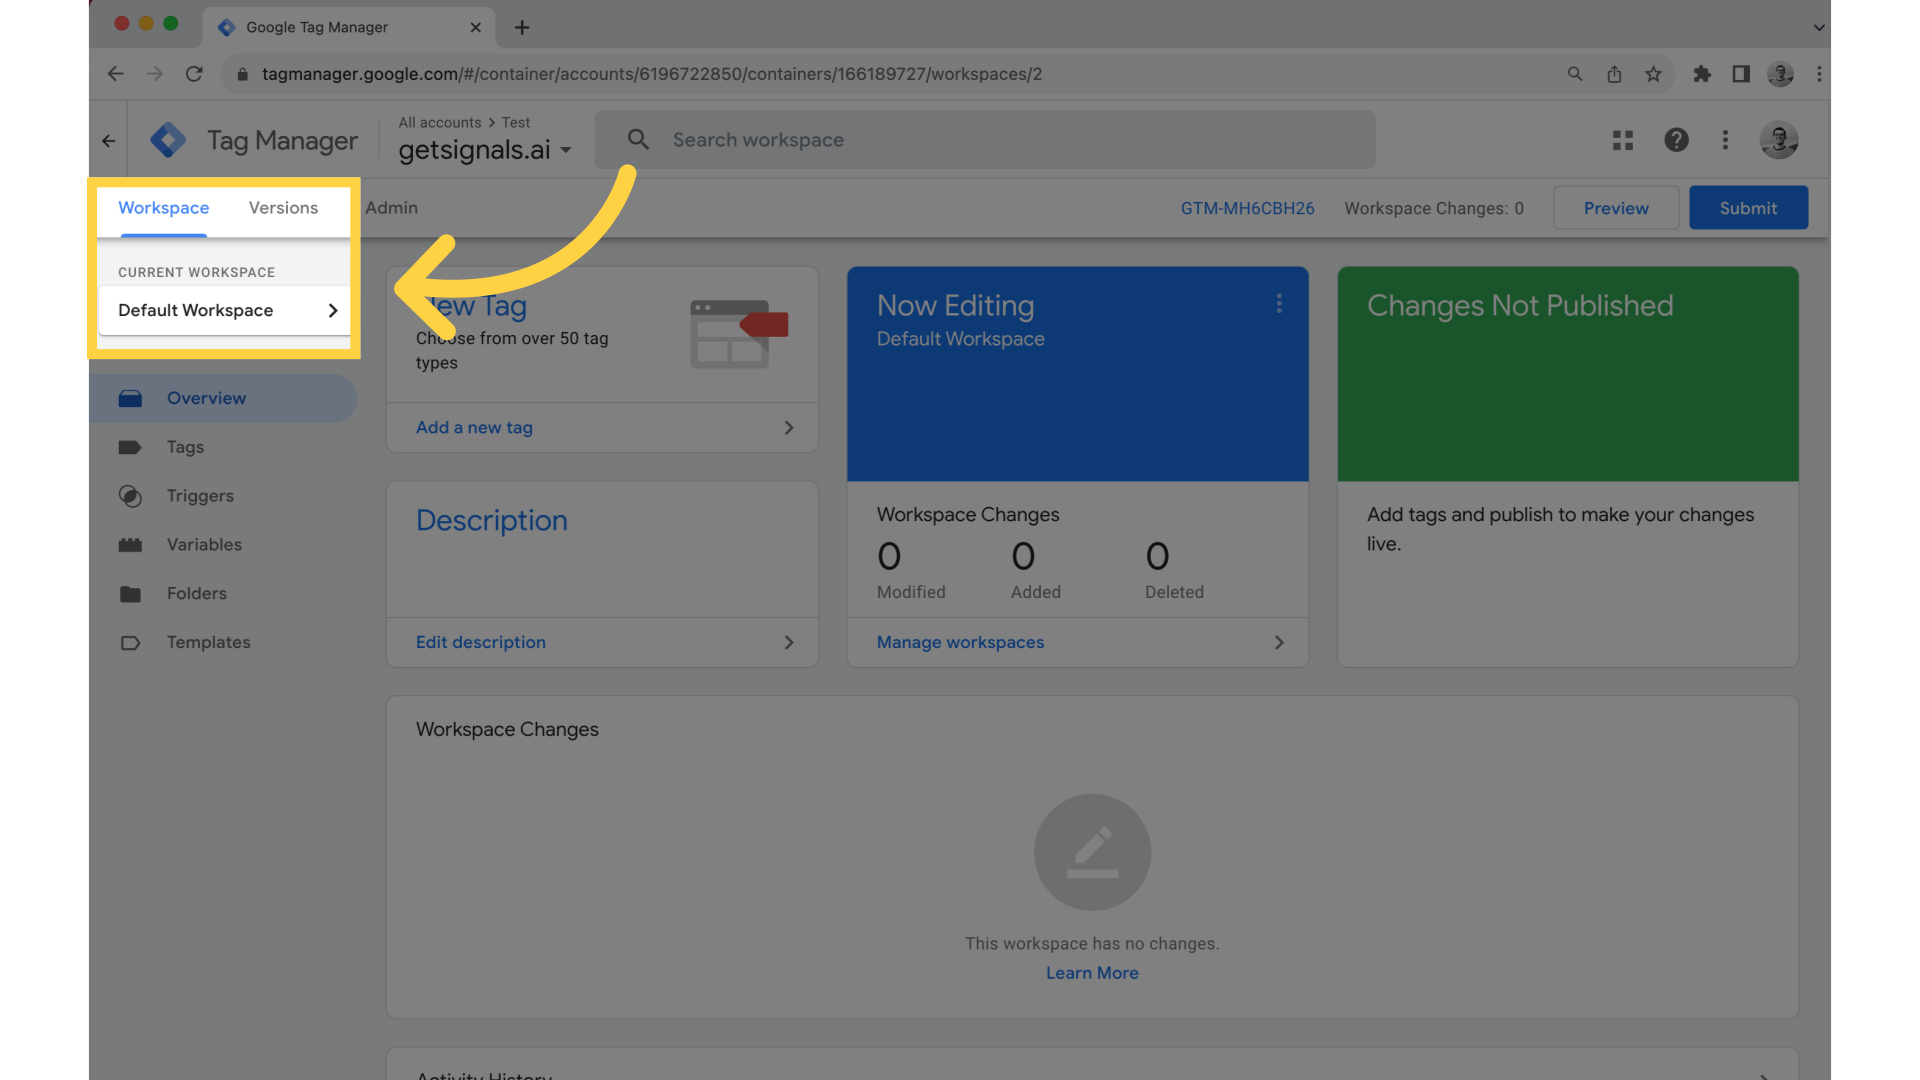The image size is (1920, 1080).
Task: Click the Manage workspaces chevron
Action: (x=1279, y=643)
